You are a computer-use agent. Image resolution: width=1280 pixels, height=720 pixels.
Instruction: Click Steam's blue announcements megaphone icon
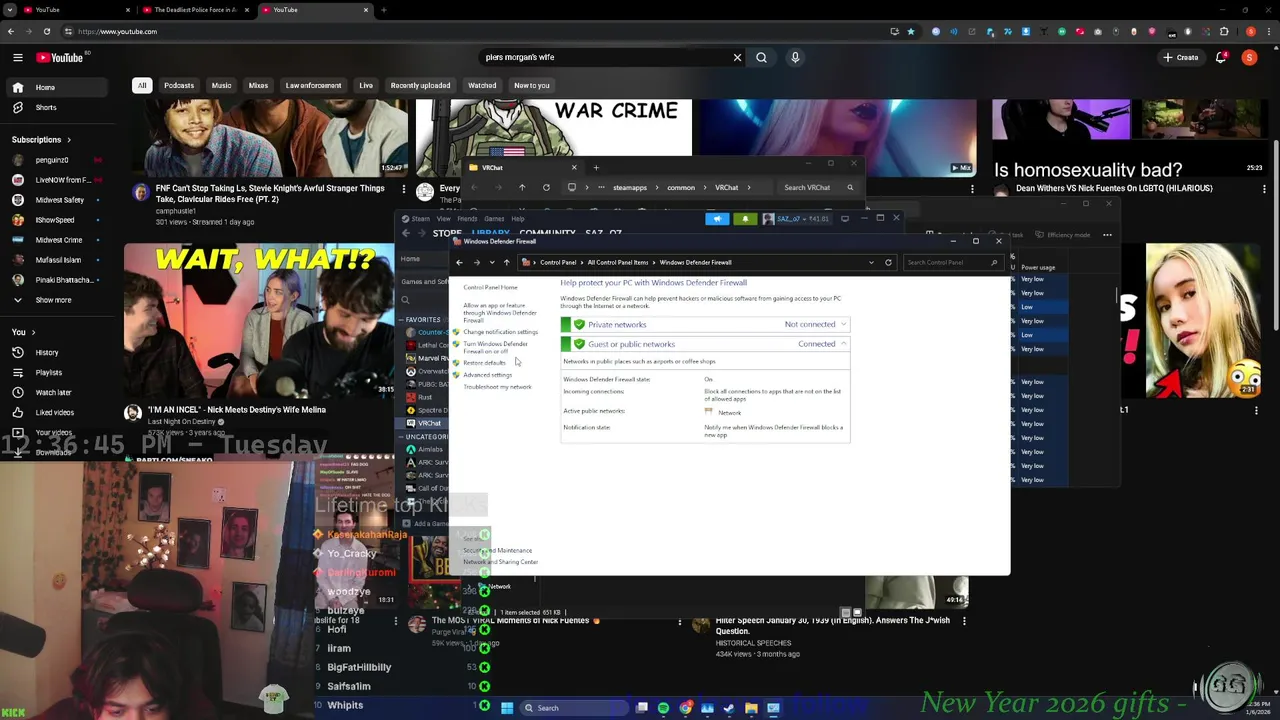point(717,219)
